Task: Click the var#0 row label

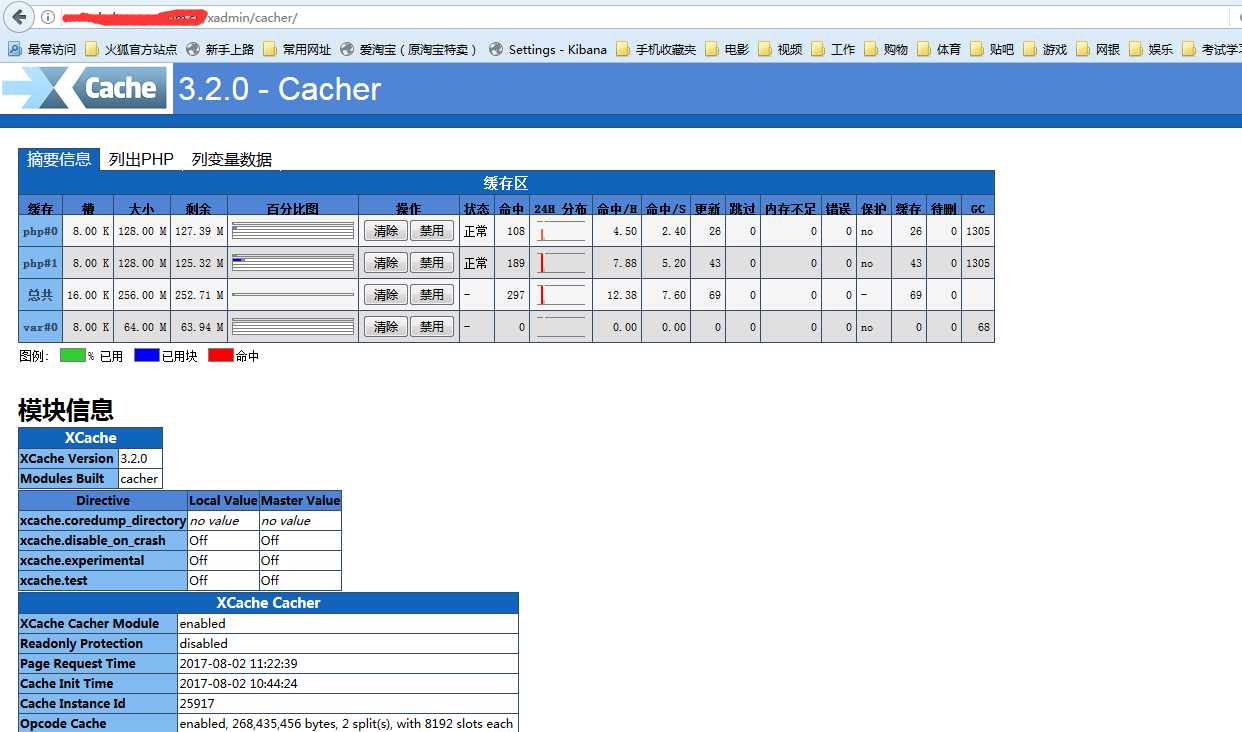Action: 41,327
